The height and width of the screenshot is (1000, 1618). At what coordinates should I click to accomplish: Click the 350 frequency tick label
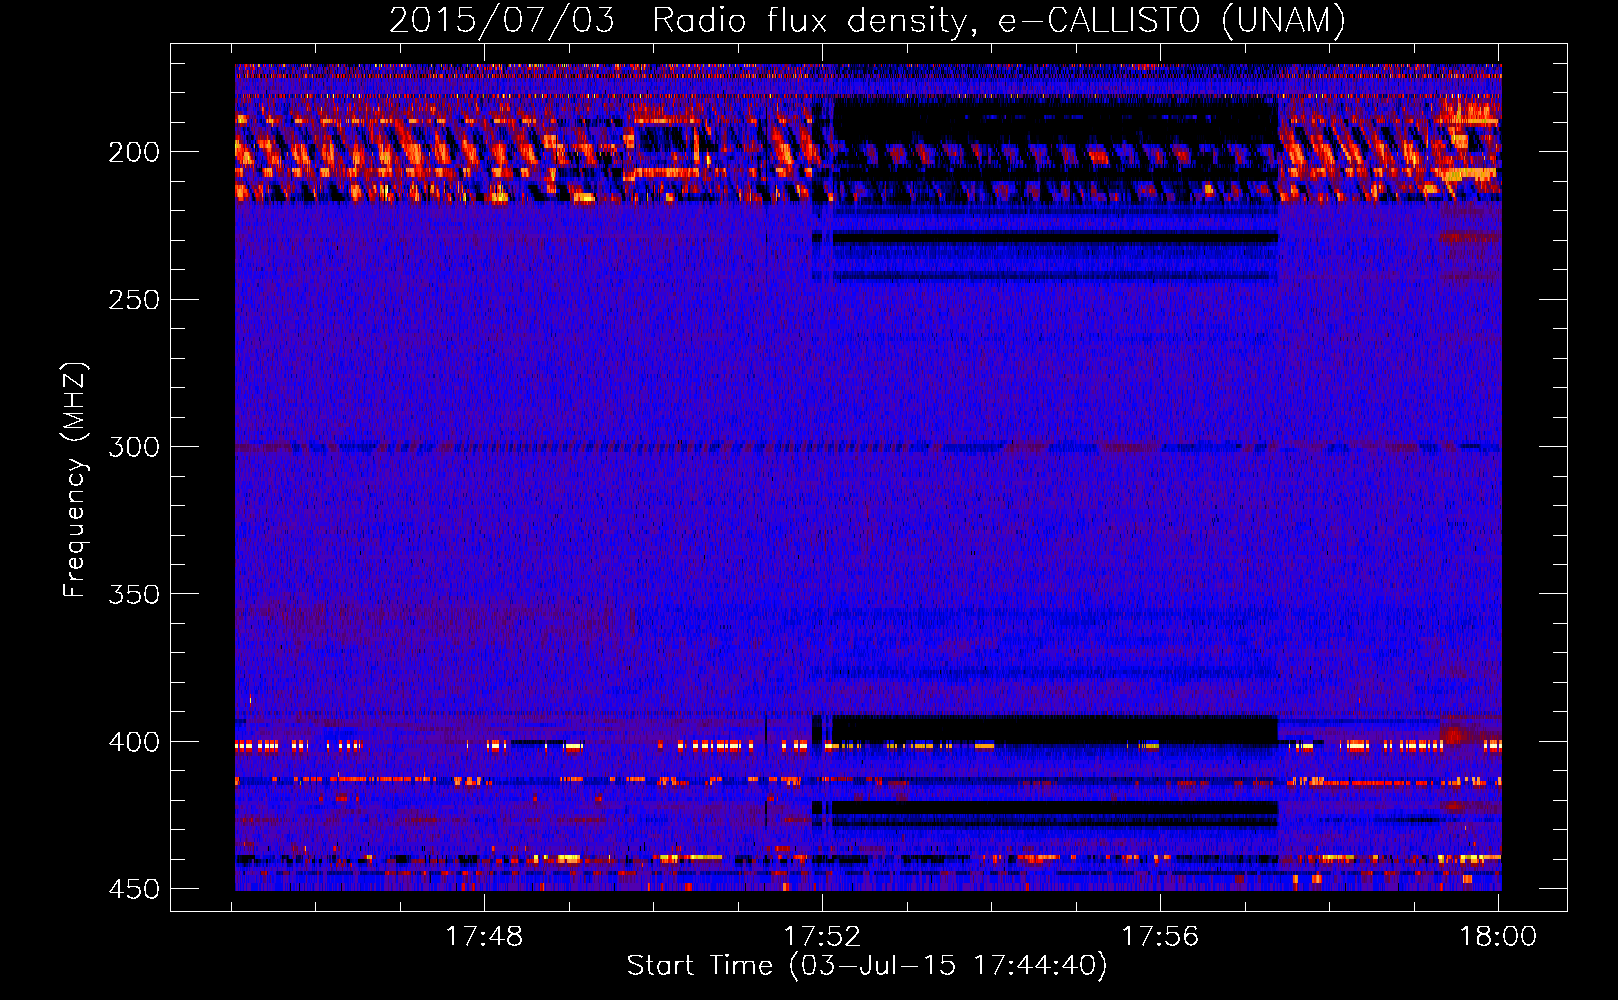click(134, 594)
